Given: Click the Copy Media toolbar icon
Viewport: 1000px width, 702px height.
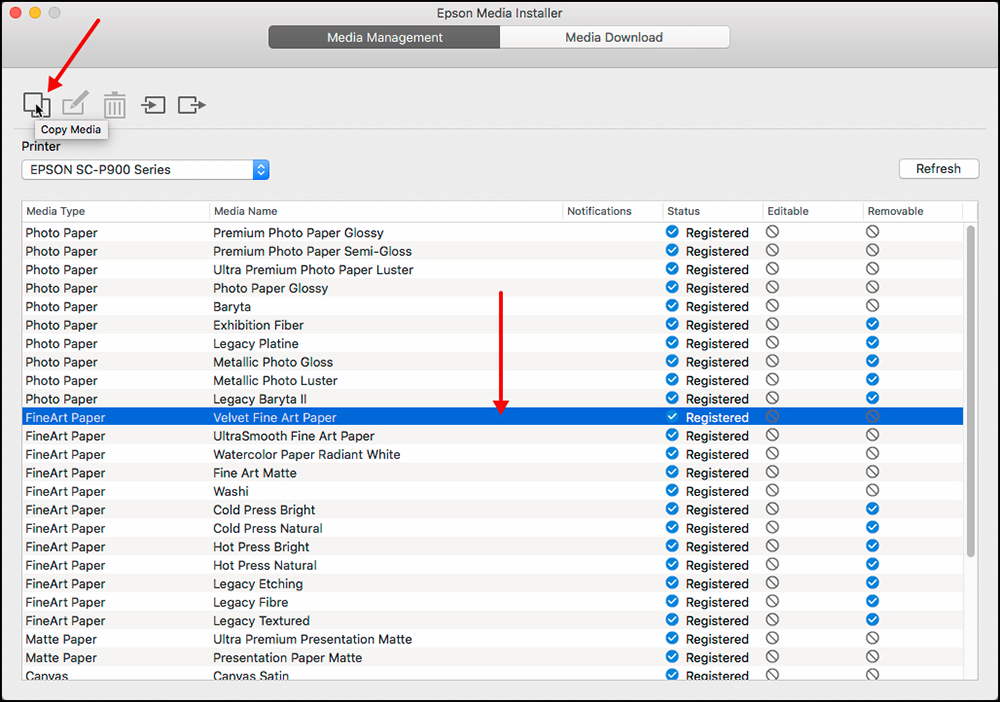Looking at the screenshot, I should click(x=36, y=105).
